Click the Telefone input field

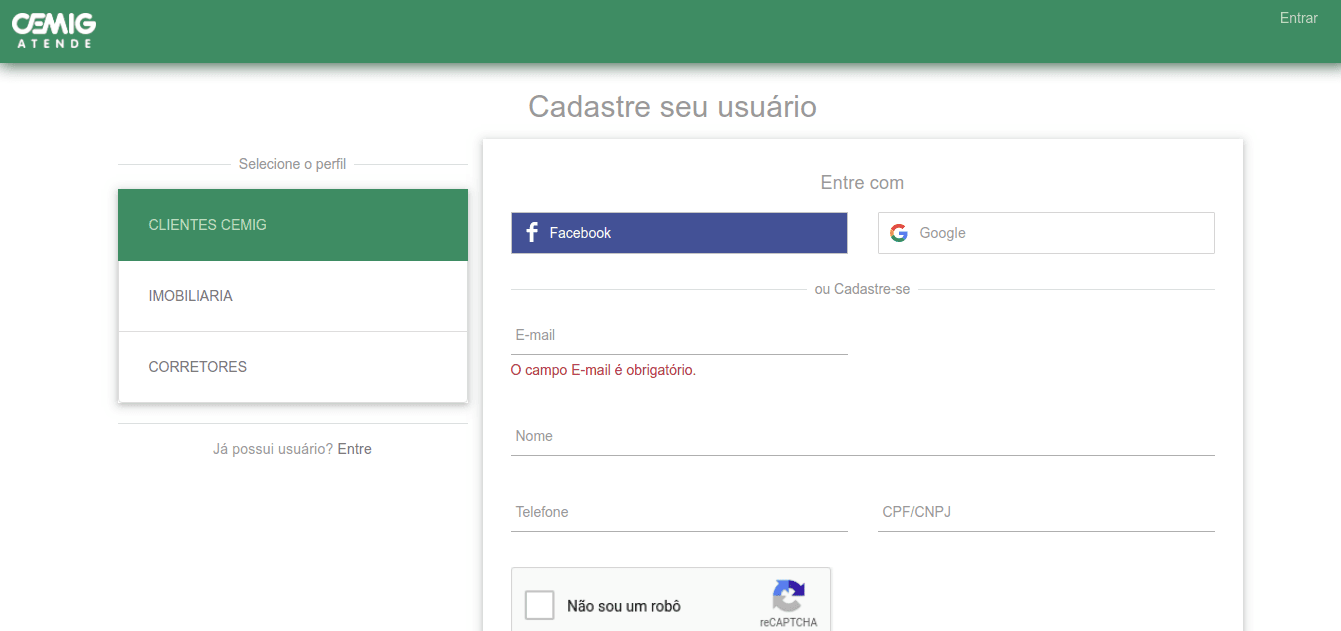click(x=679, y=512)
